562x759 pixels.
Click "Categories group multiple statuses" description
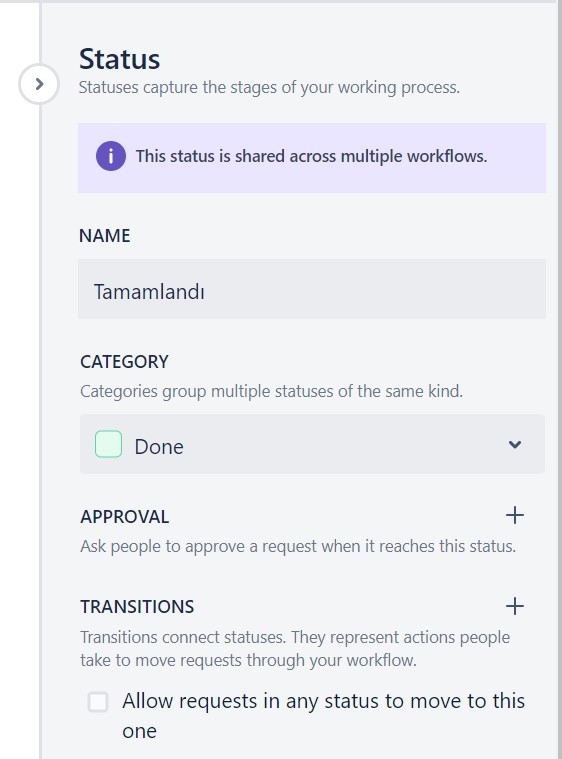(271, 391)
